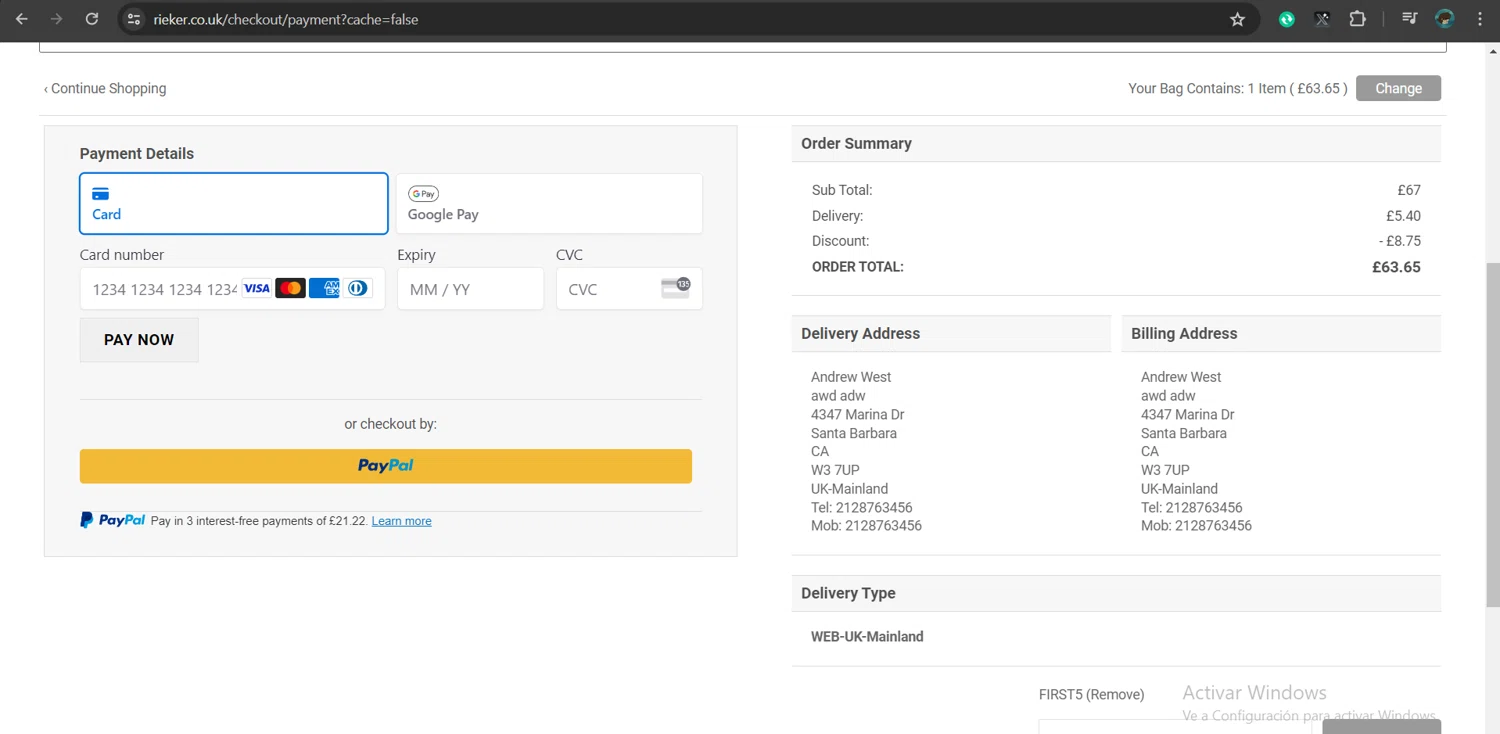Open the X extension icon in toolbar
The width and height of the screenshot is (1500, 734).
click(x=1322, y=19)
